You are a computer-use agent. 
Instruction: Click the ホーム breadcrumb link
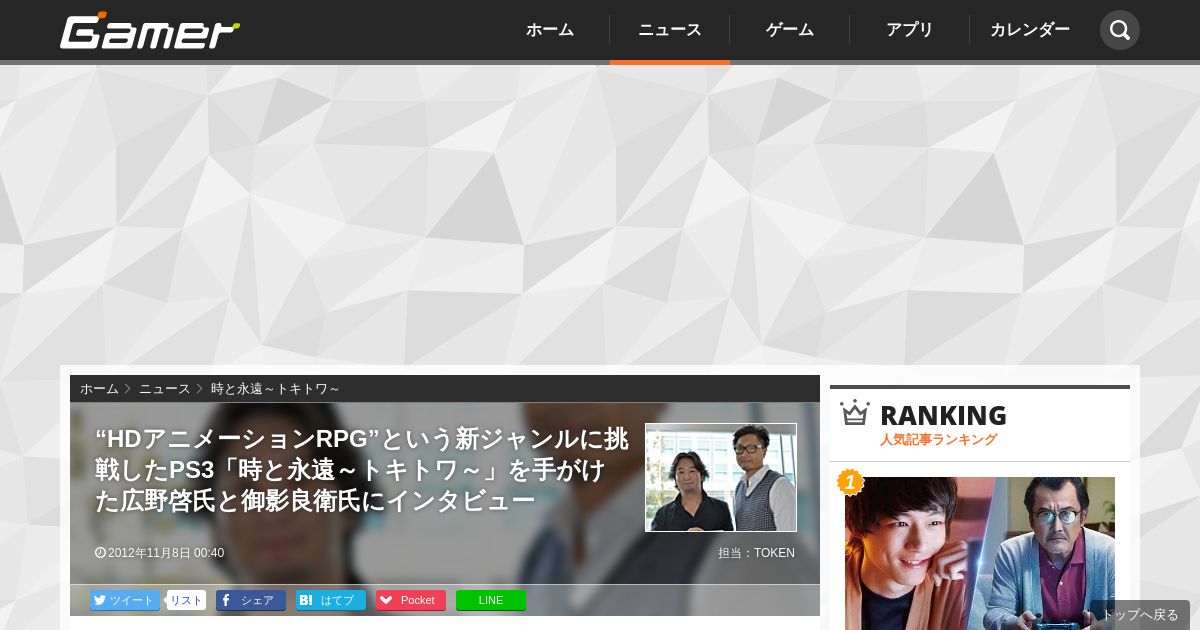point(99,389)
